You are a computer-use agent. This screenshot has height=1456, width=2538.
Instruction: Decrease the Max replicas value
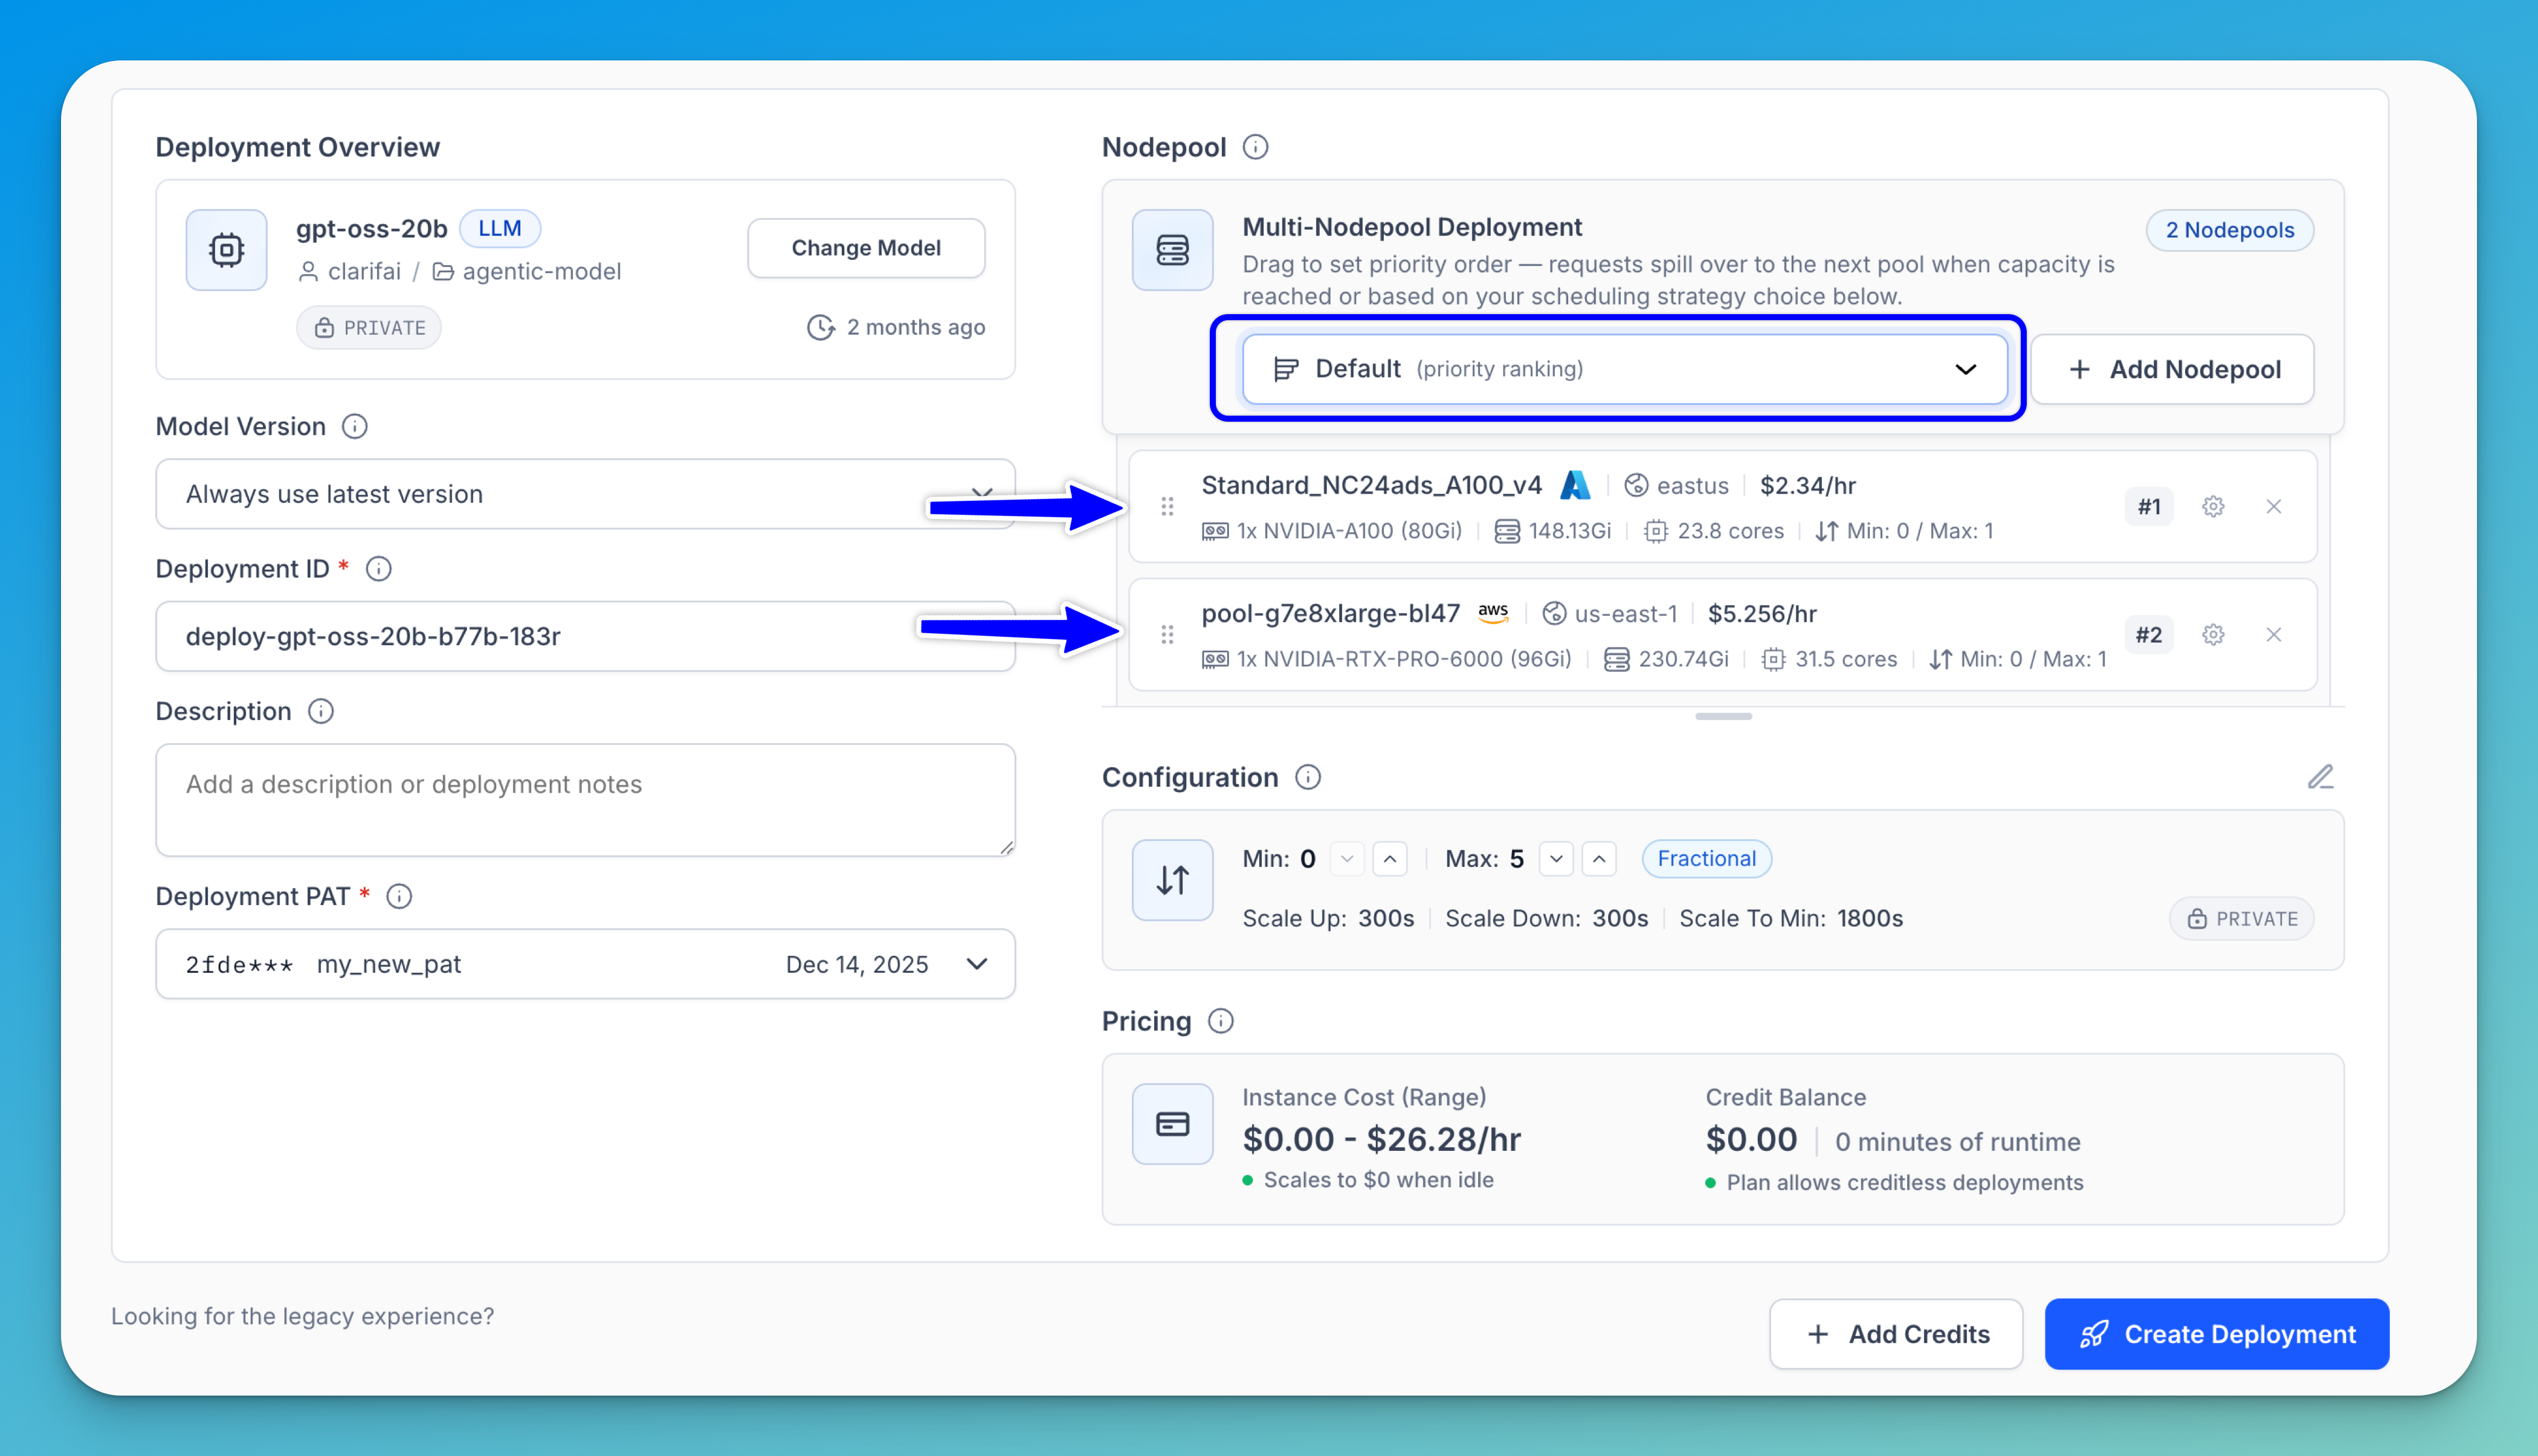[x=1555, y=859]
